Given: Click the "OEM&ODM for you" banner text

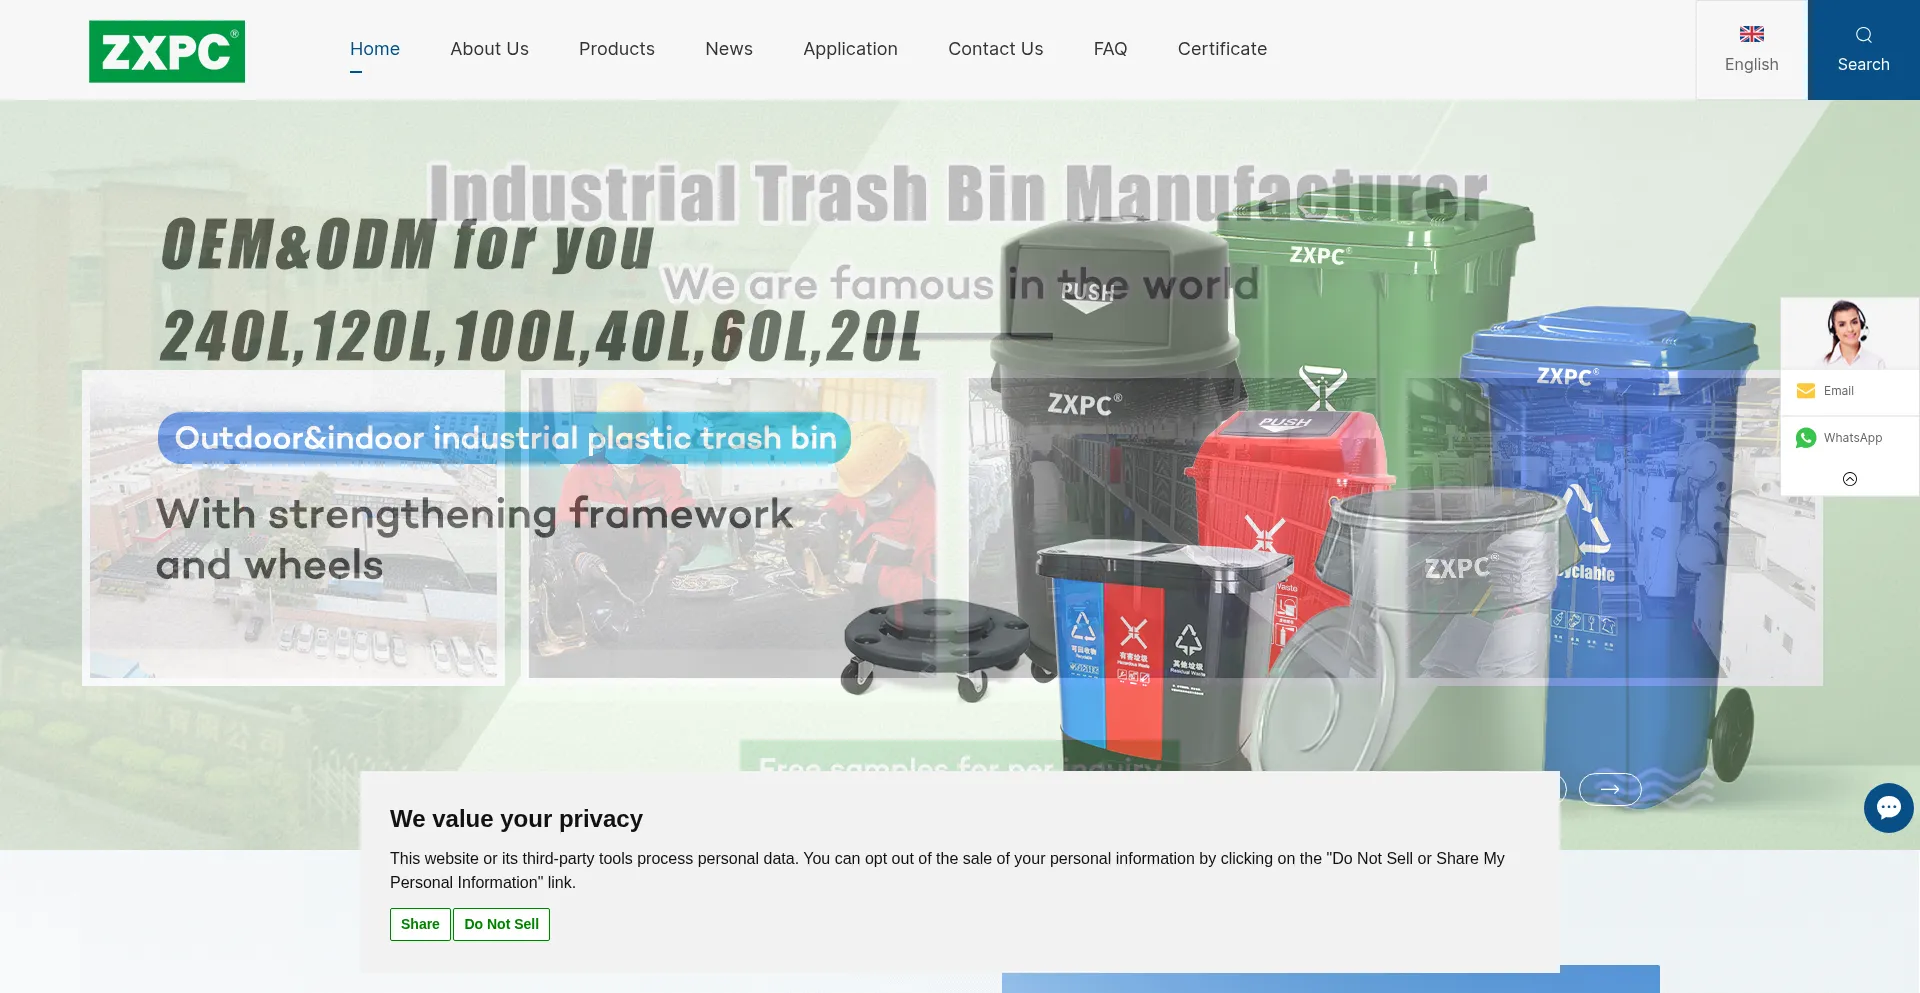Looking at the screenshot, I should pos(407,245).
